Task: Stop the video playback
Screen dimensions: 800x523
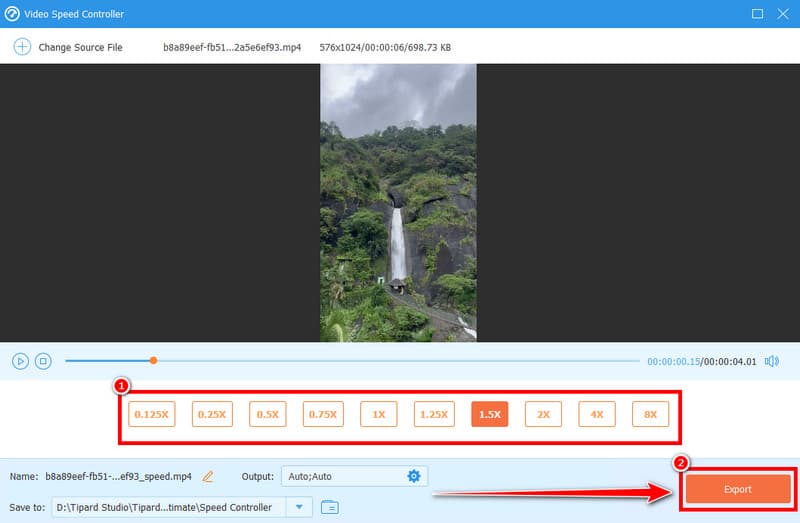Action: 43,361
